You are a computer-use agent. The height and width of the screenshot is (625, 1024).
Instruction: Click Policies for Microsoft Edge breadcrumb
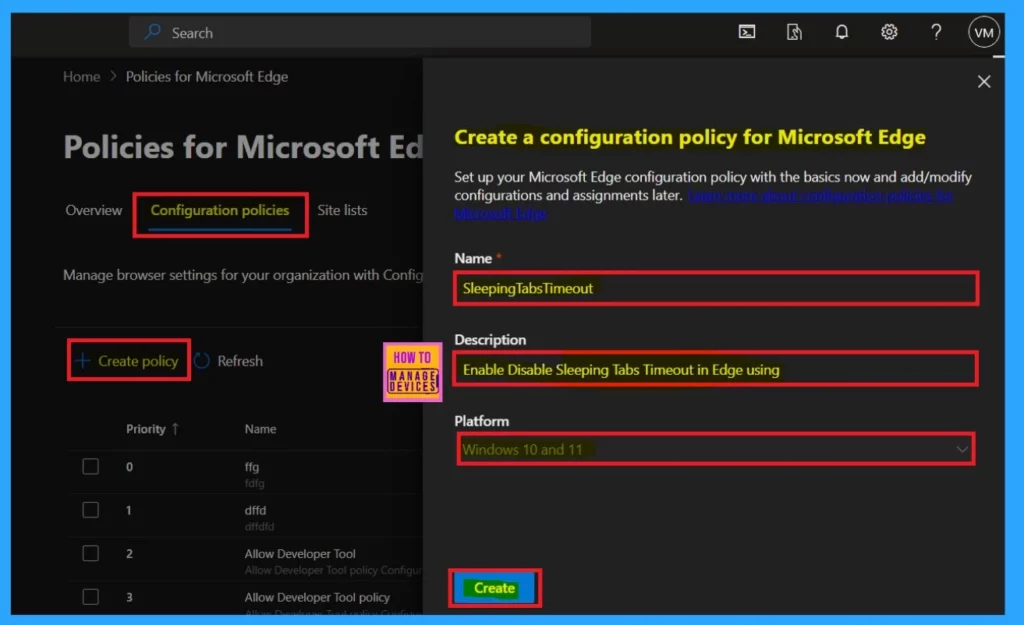point(206,76)
